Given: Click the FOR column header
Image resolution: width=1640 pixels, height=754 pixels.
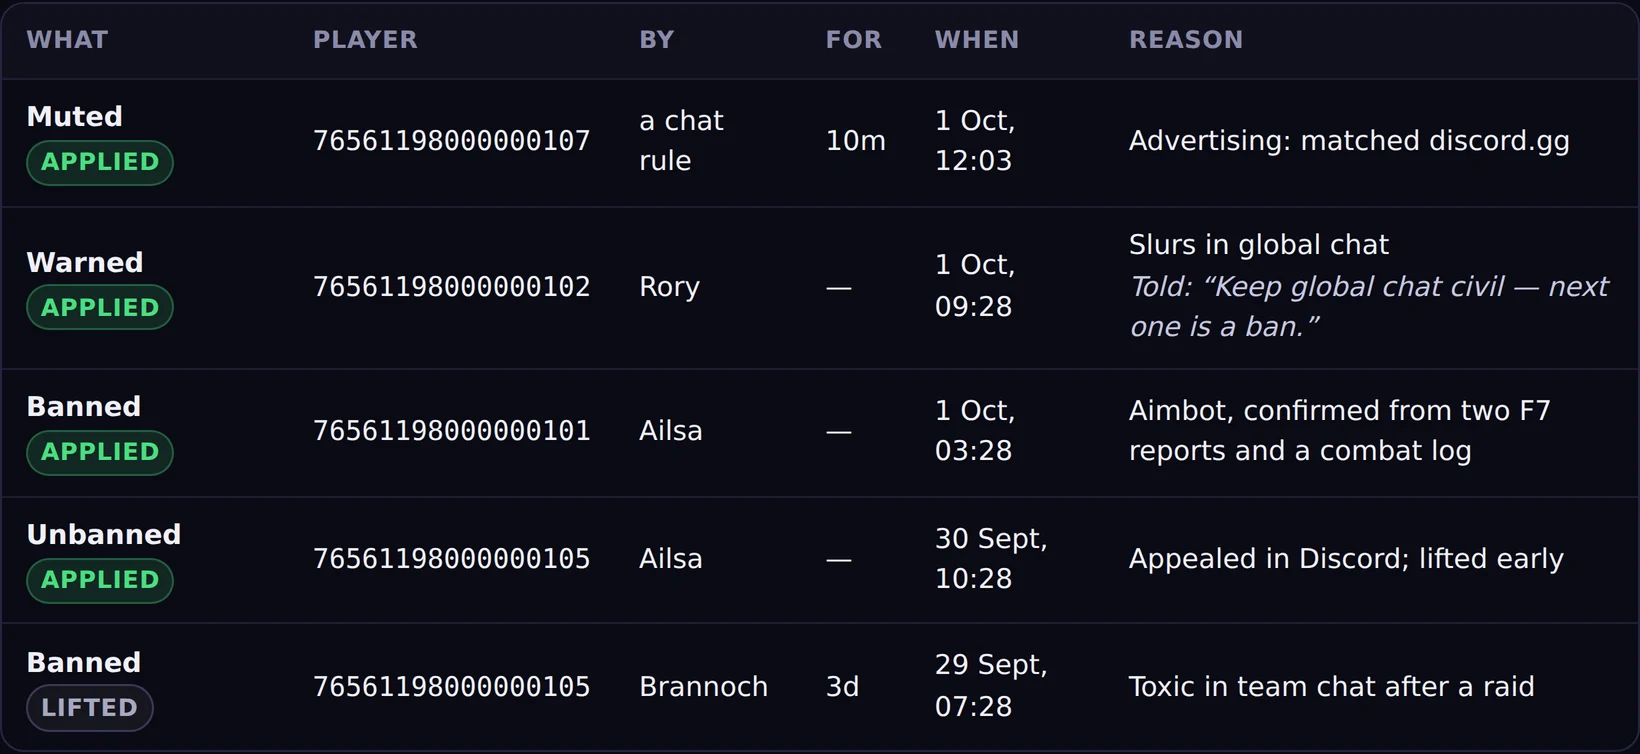Looking at the screenshot, I should (854, 40).
